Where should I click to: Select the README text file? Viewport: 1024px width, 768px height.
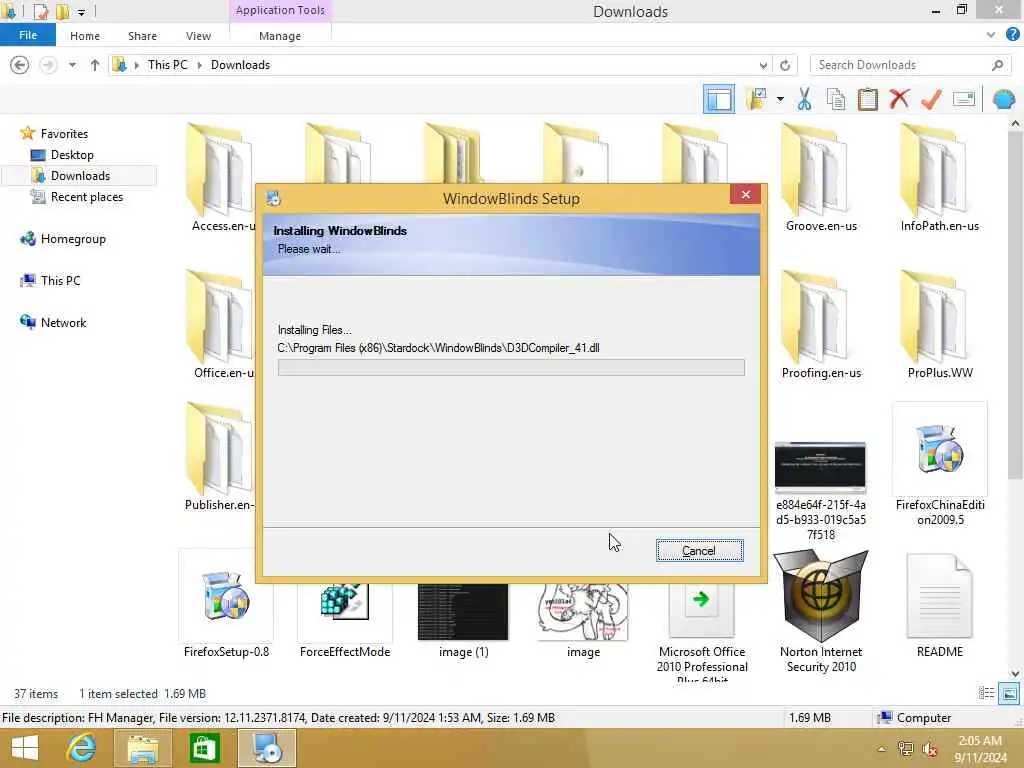tap(940, 604)
